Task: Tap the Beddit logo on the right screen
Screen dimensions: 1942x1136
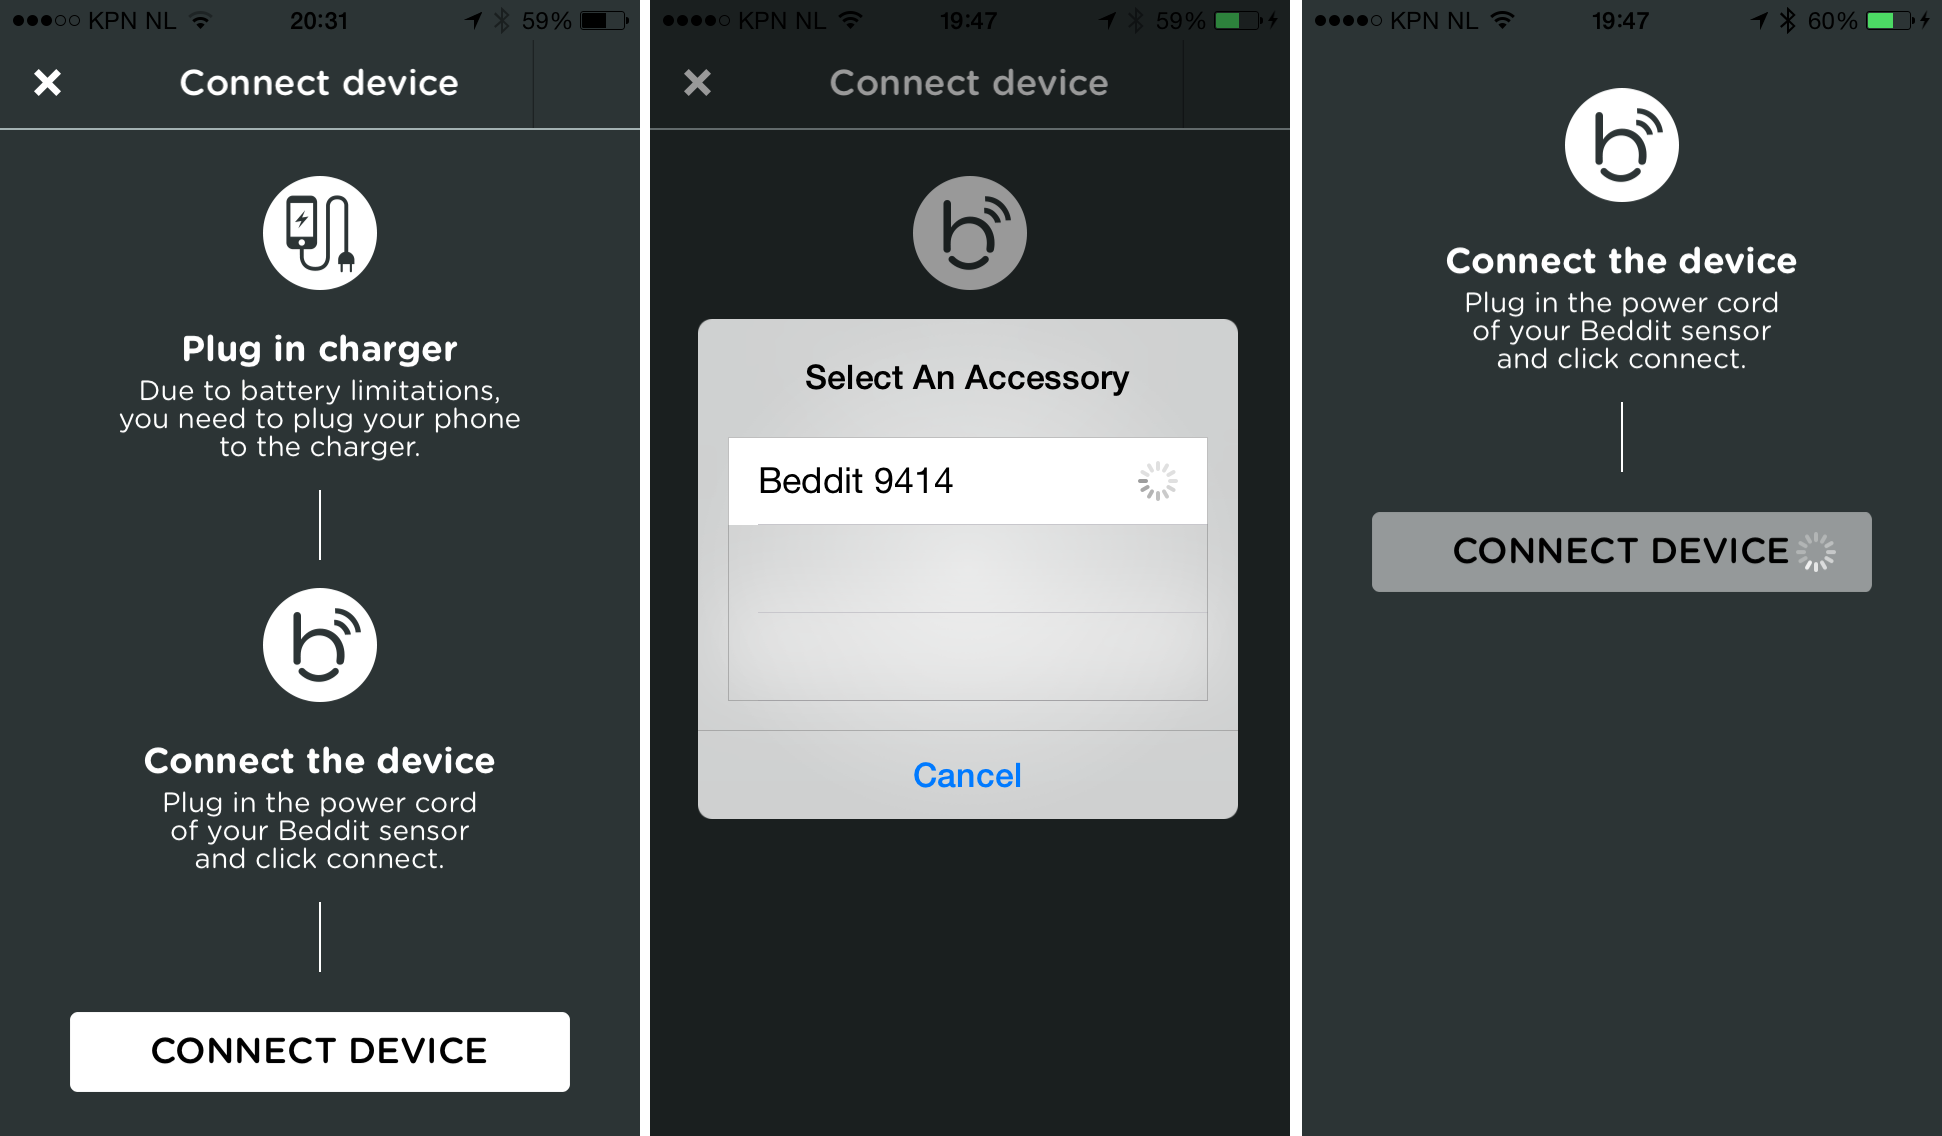Action: [1621, 145]
